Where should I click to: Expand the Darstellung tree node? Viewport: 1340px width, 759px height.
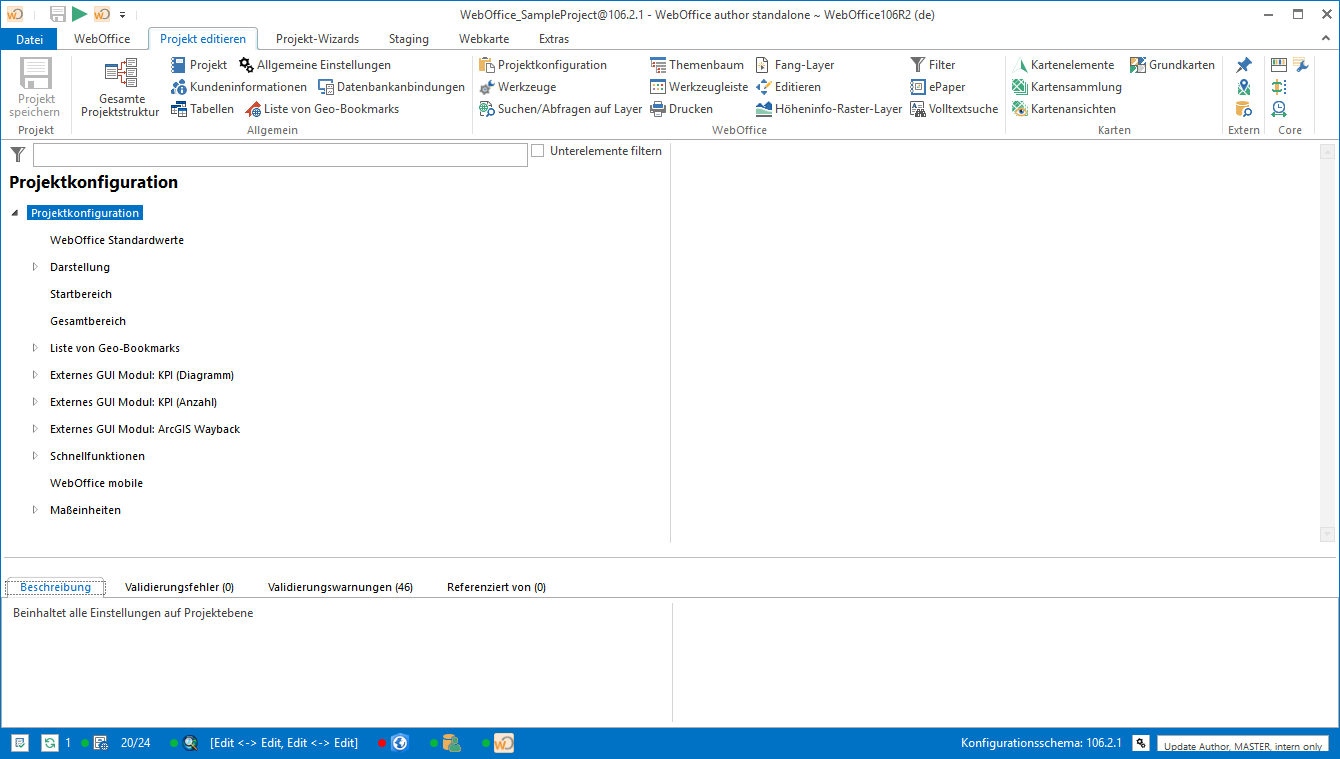pyautogui.click(x=35, y=267)
